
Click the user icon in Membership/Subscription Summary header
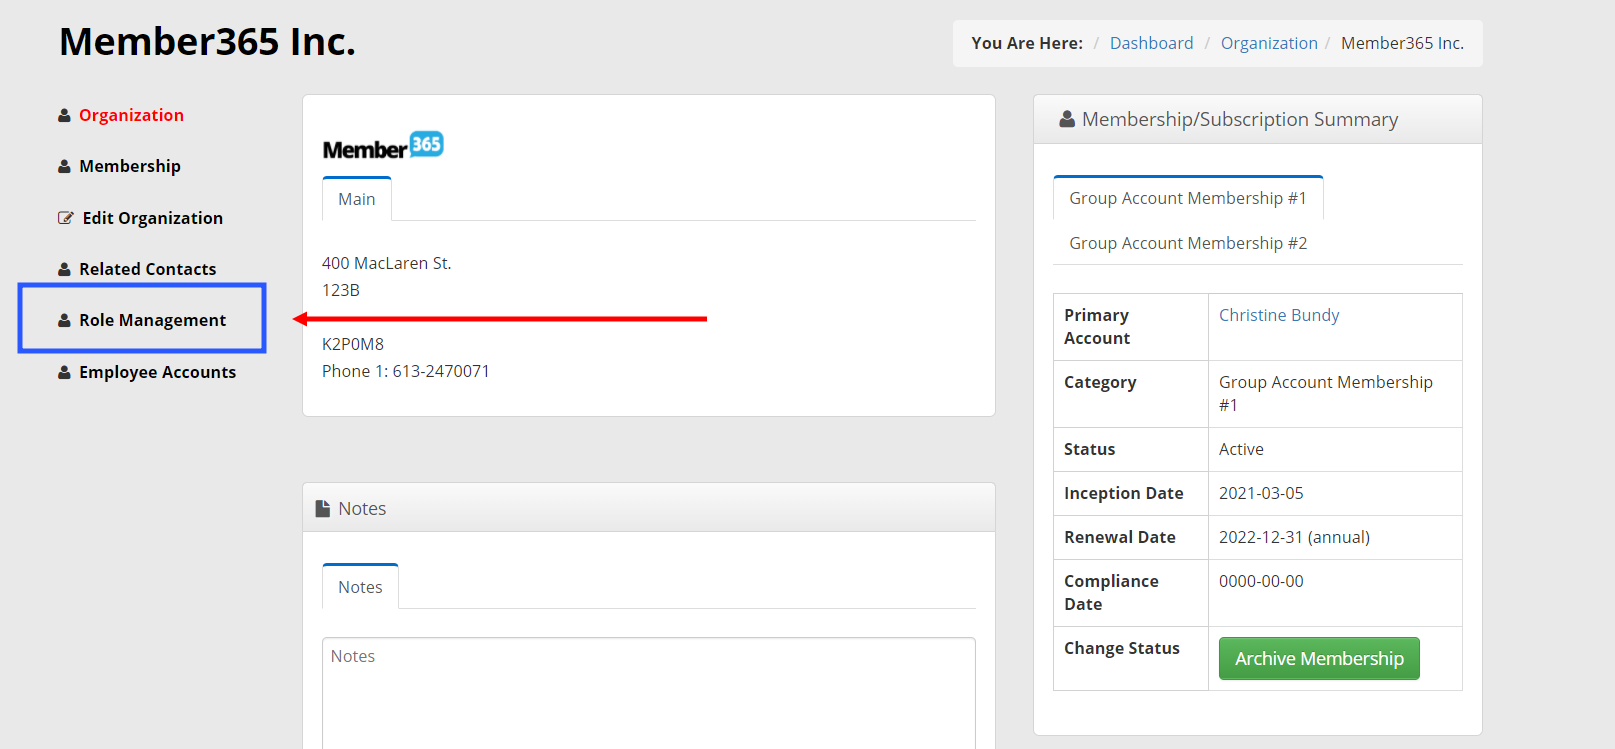coord(1067,119)
